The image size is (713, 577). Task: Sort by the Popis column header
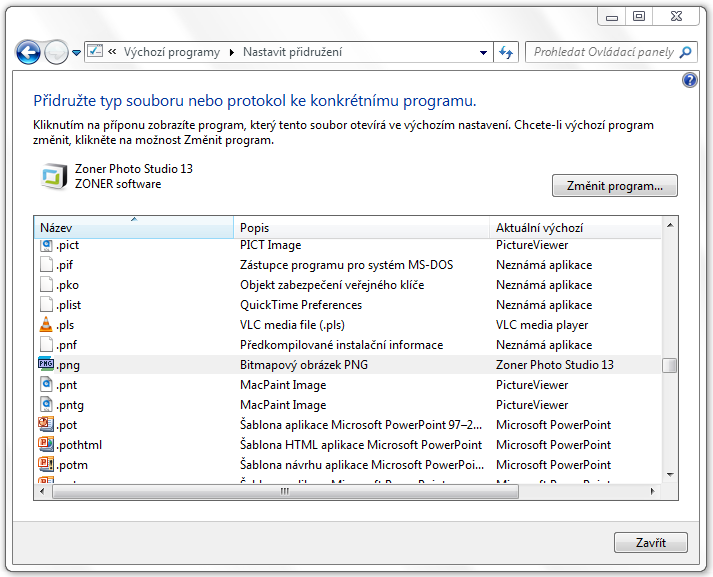(x=362, y=227)
